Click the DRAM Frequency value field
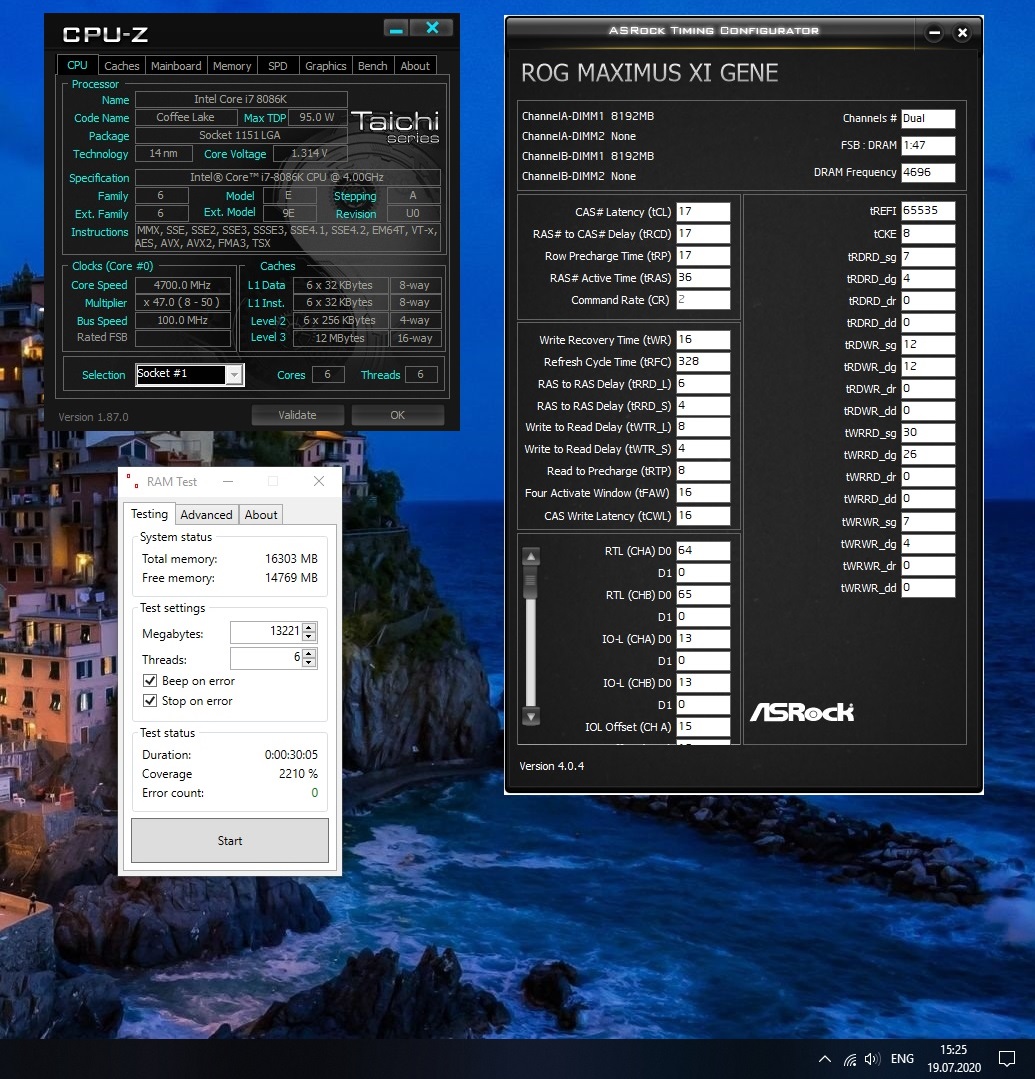Viewport: 1035px width, 1079px height. click(928, 172)
